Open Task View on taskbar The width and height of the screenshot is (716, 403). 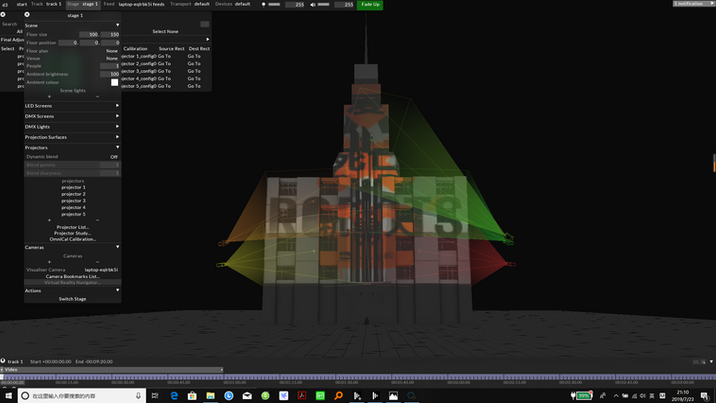coord(155,396)
